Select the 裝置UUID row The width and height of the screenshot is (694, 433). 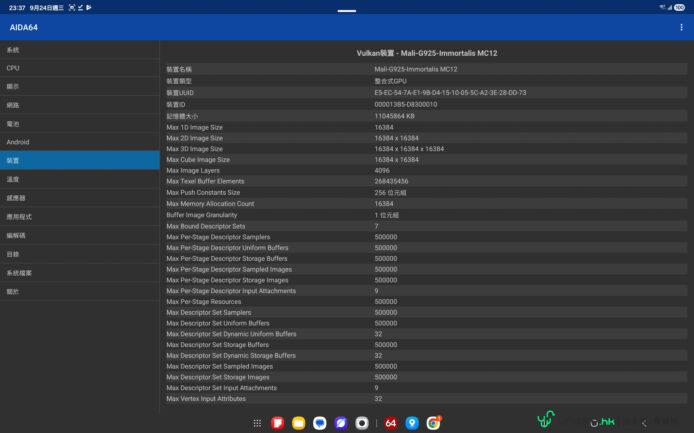point(426,93)
